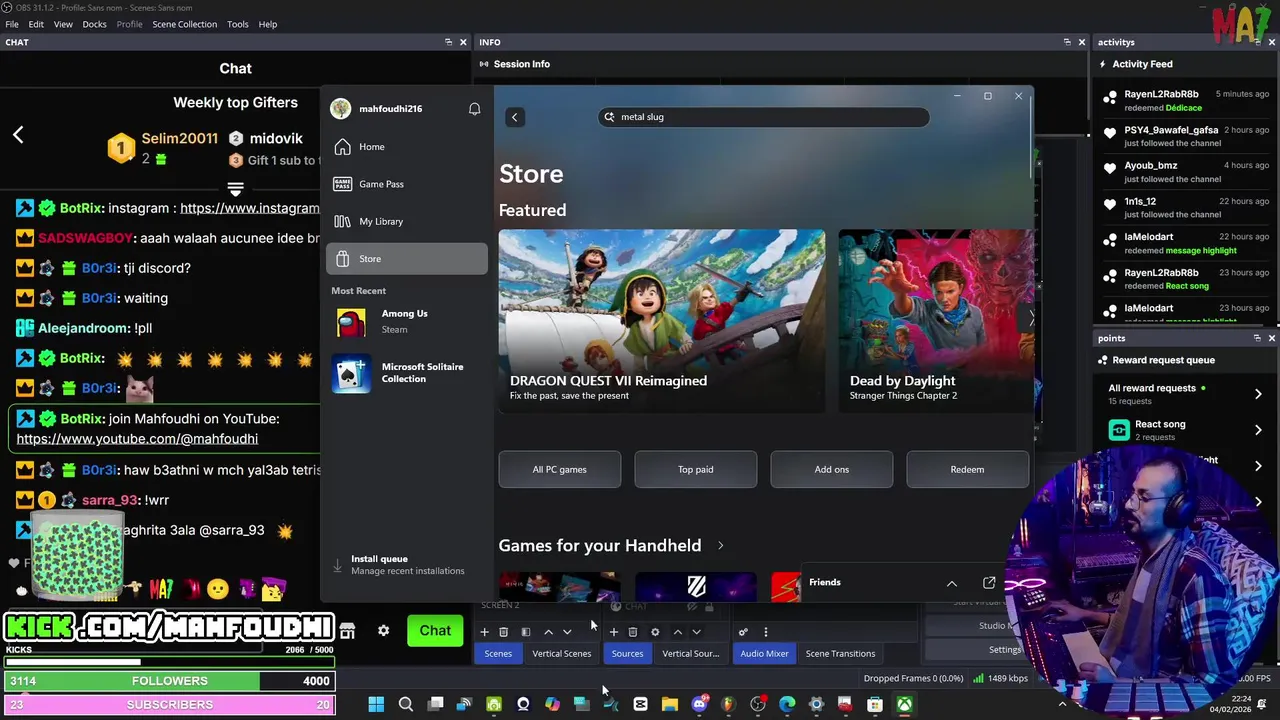Click metal slug search field
Viewport: 1280px width, 720px height.
click(764, 117)
